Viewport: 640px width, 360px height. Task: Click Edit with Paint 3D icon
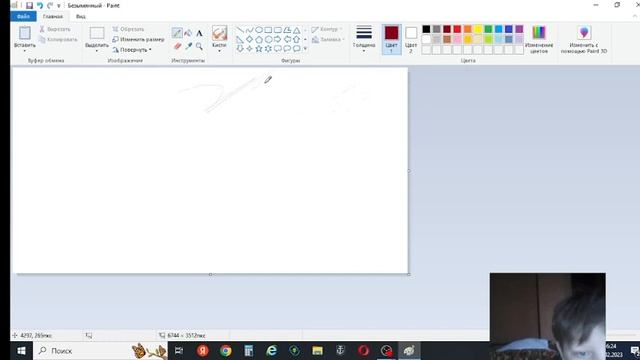coord(584,39)
